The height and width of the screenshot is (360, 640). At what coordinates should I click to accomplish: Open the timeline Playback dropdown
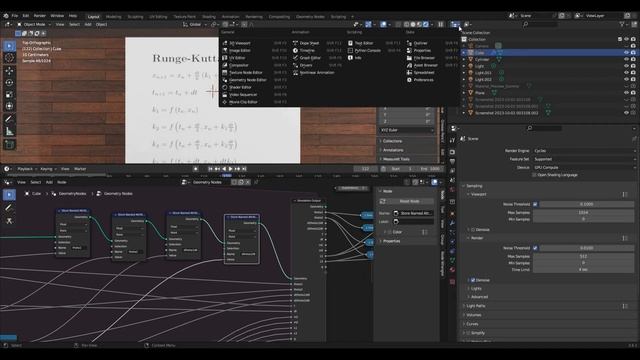tap(26, 169)
